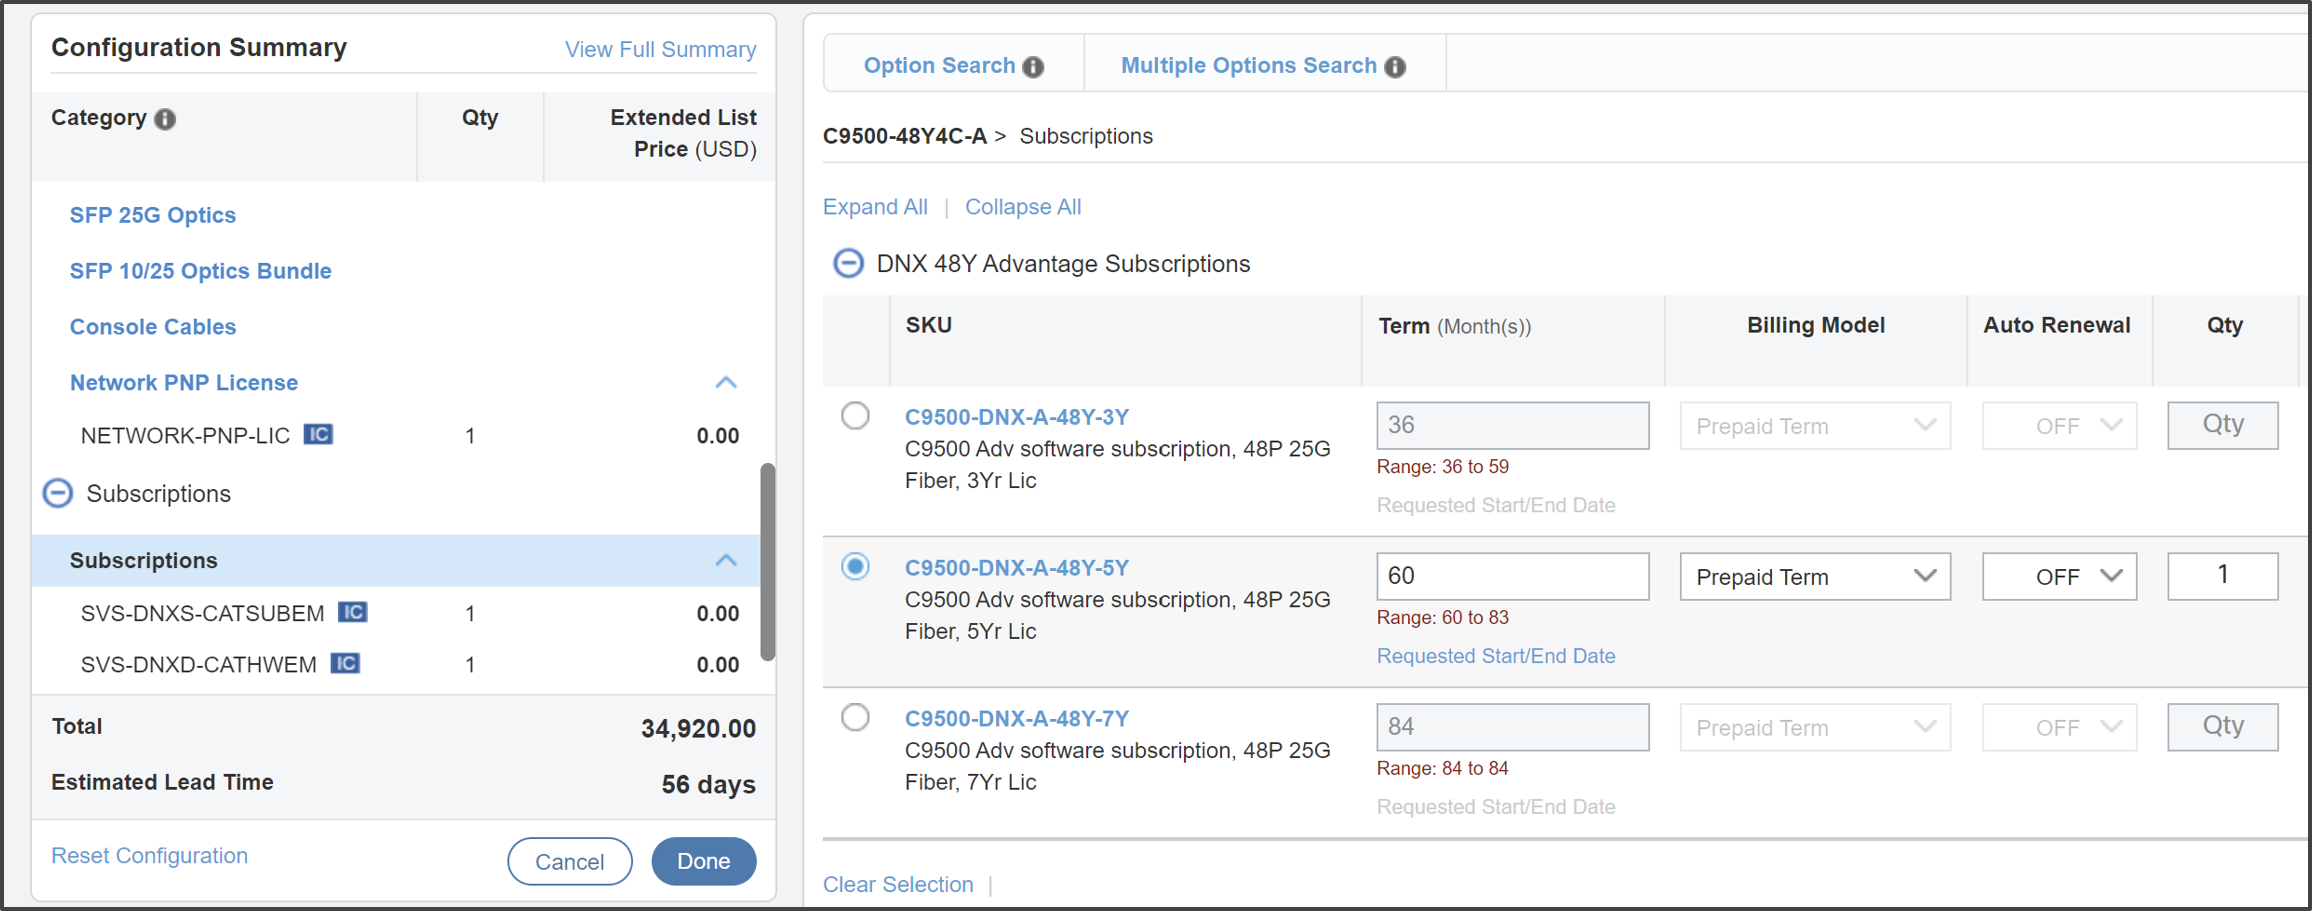Click the Category info icon
2312x911 pixels.
165,119
